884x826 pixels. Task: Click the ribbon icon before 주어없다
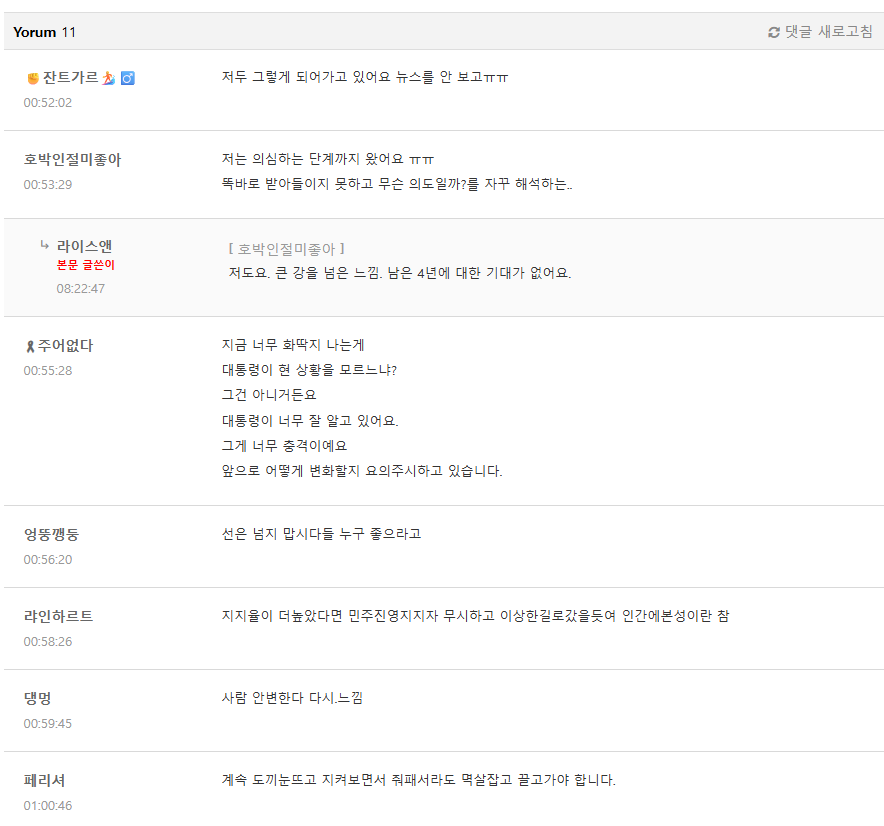(x=30, y=347)
